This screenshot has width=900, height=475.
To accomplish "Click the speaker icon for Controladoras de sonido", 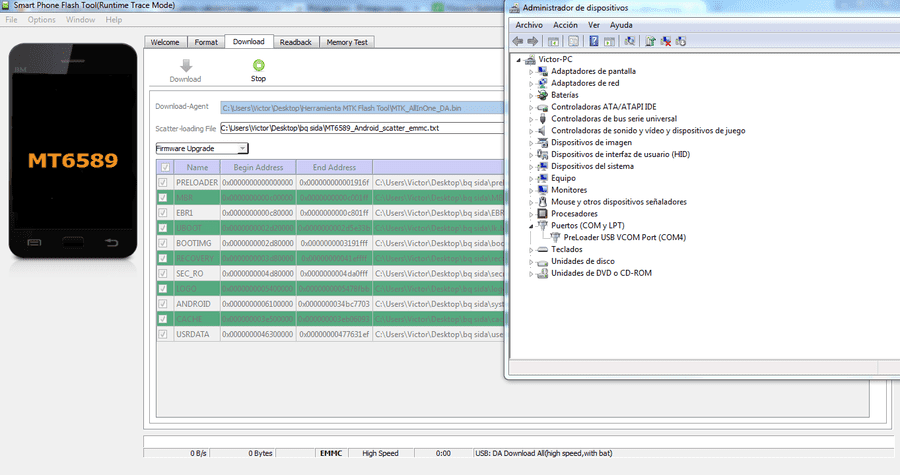I will (542, 131).
